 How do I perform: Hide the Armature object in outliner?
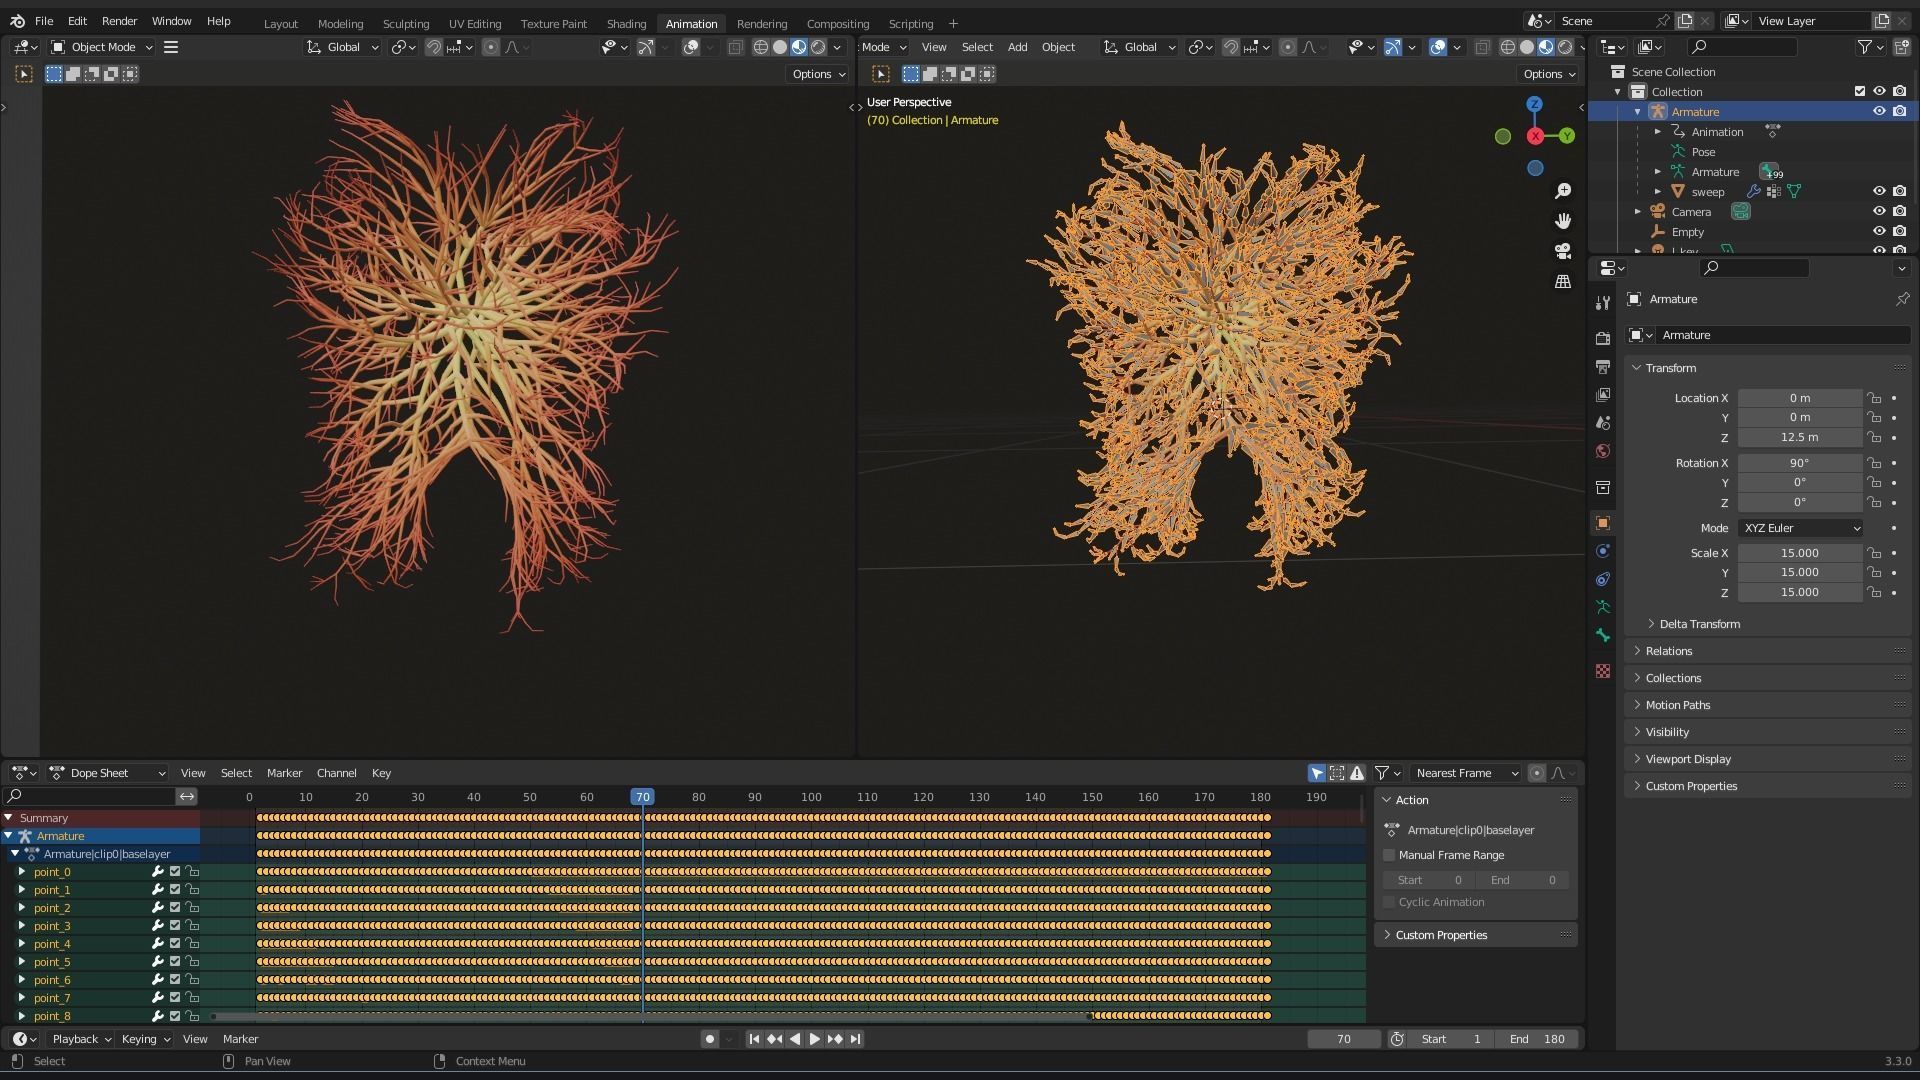tap(1879, 112)
